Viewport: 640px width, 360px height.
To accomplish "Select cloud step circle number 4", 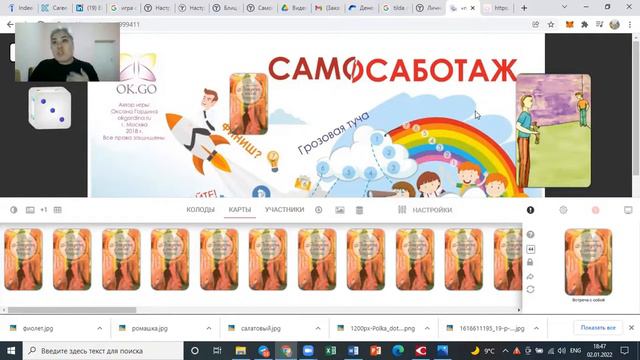I will (x=370, y=173).
